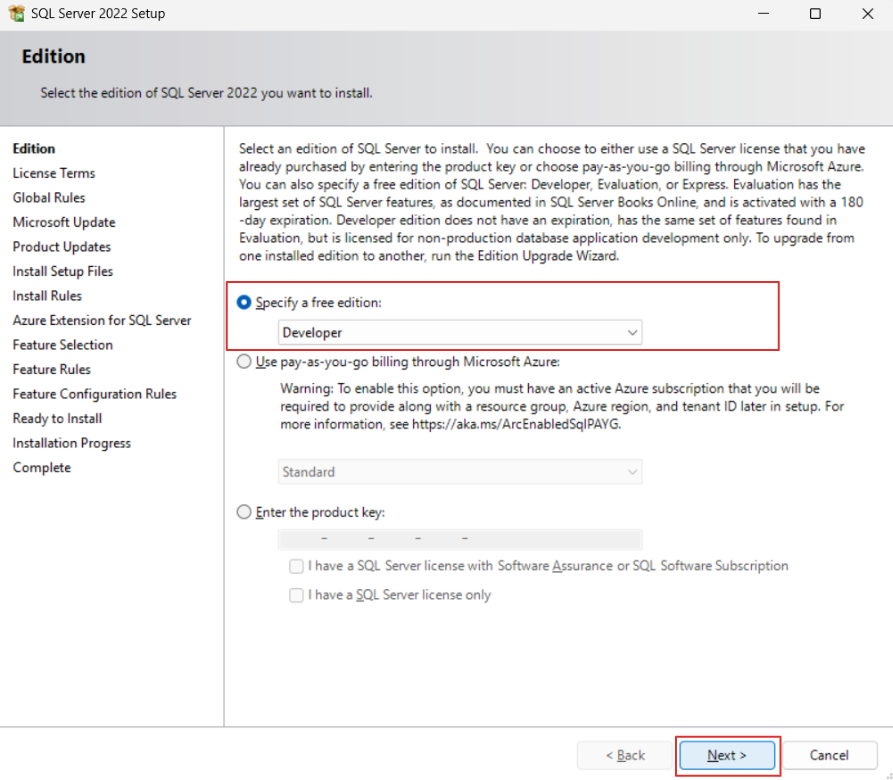Open Azure Extension for SQL Server step
The height and width of the screenshot is (780, 893).
pyautogui.click(x=101, y=320)
